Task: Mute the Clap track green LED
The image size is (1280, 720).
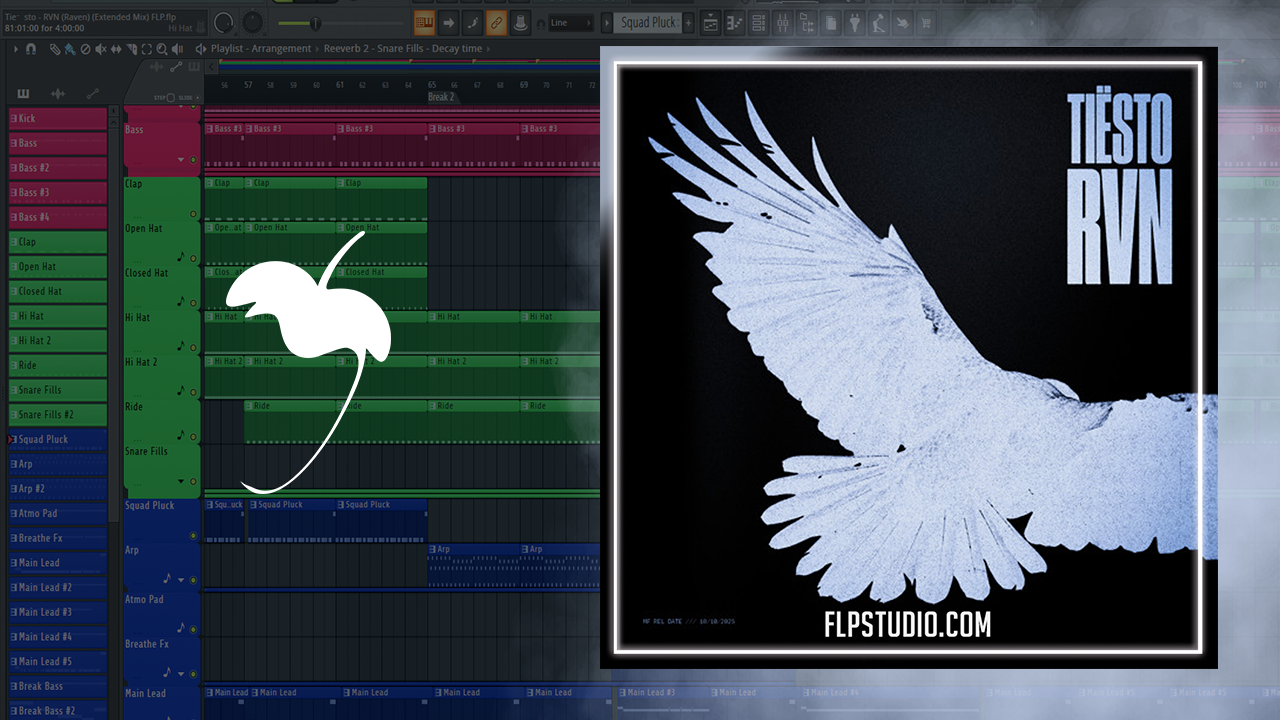Action: (193, 214)
